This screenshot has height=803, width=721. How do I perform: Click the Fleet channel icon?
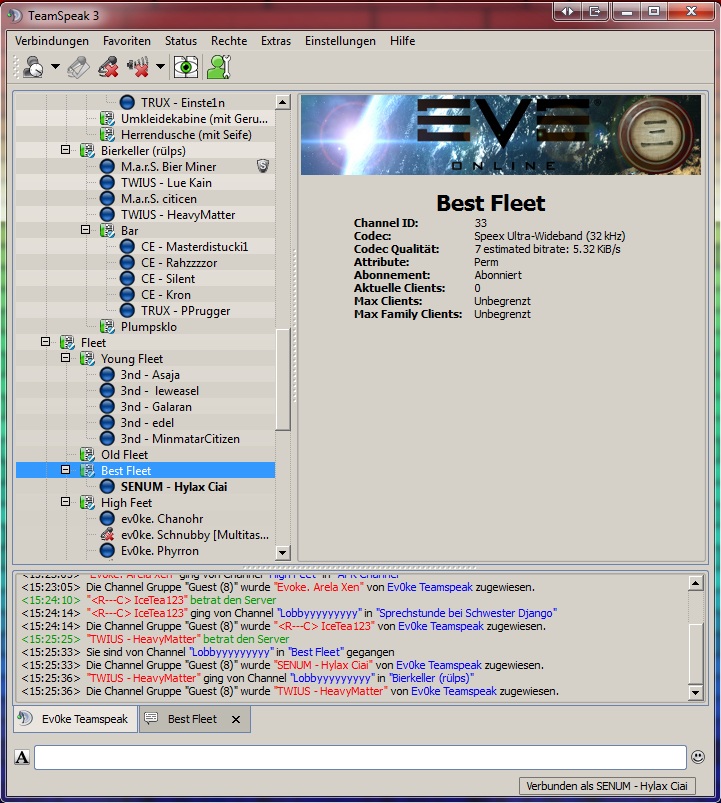click(67, 343)
